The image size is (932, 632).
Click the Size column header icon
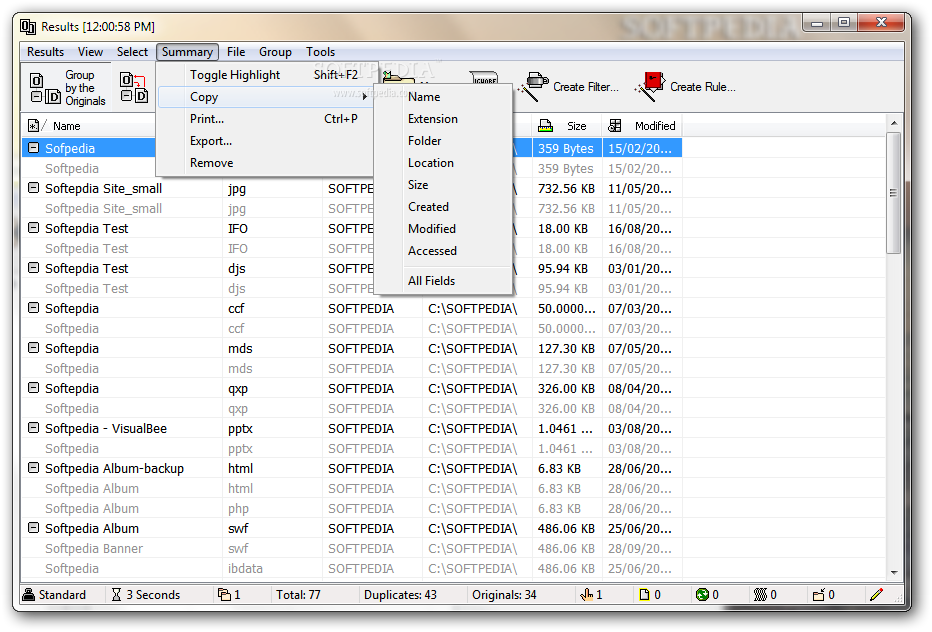[x=545, y=125]
